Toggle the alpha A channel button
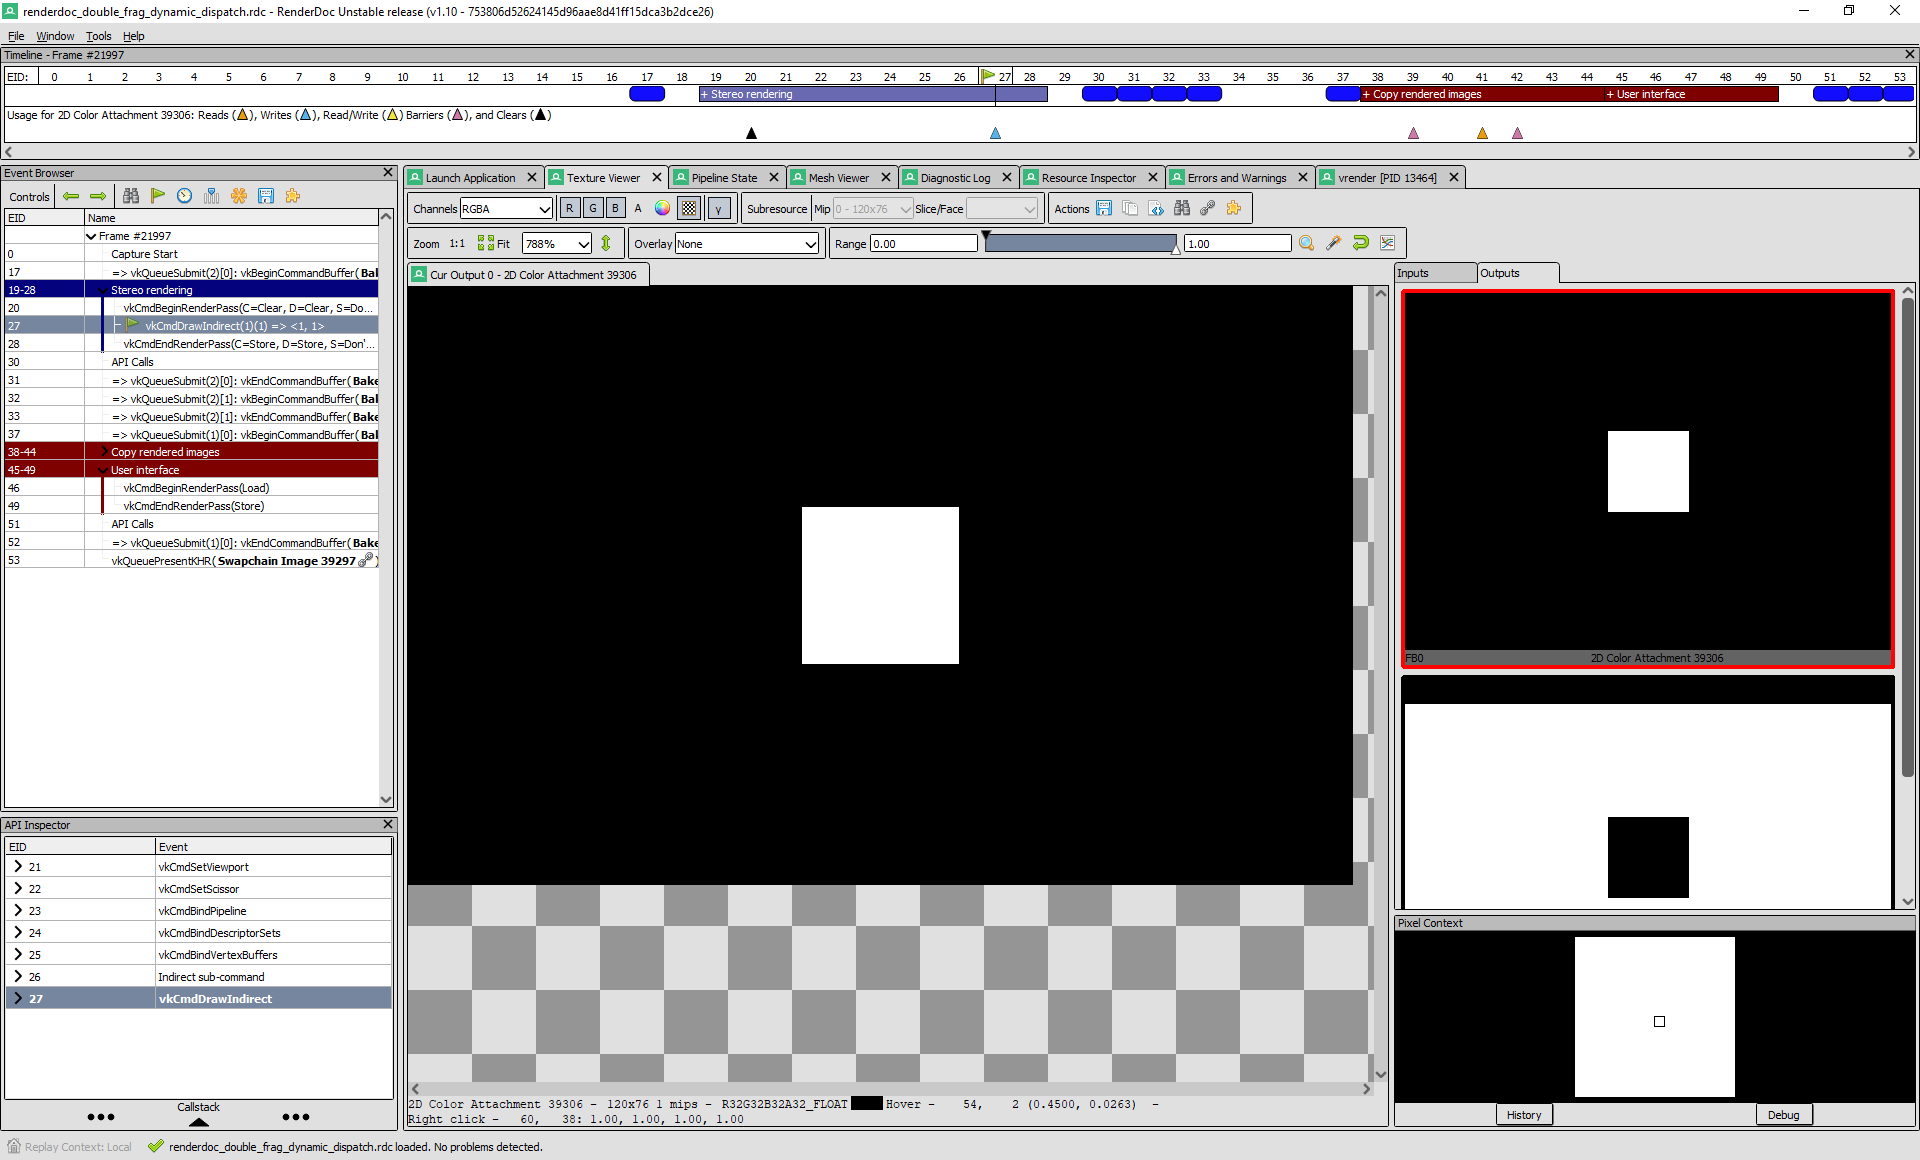This screenshot has height=1160, width=1920. coord(638,208)
